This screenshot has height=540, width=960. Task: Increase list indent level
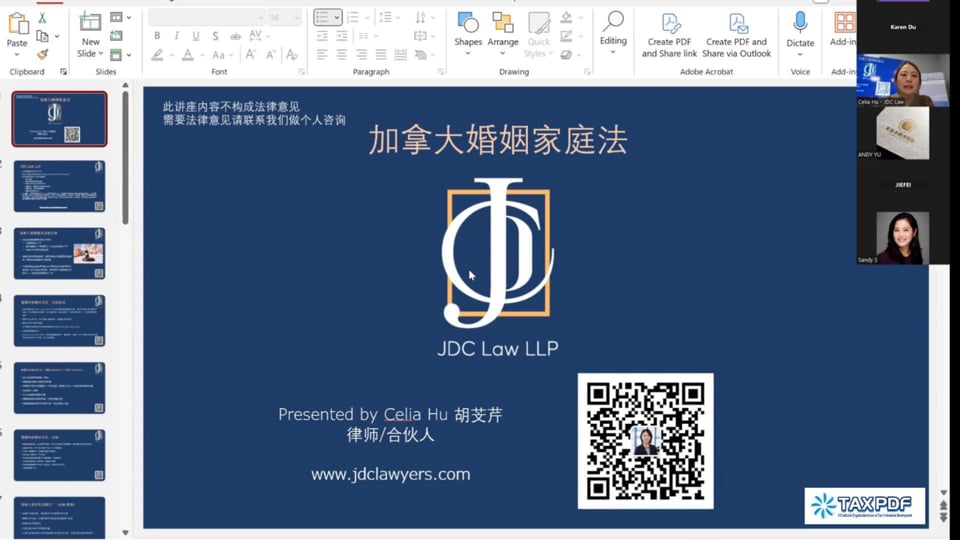coord(342,36)
